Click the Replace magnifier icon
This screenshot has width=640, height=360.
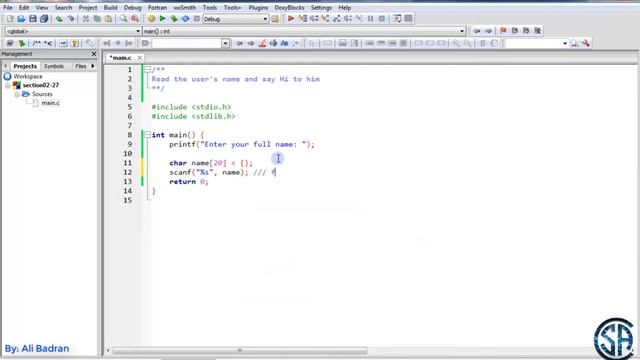pos(135,19)
